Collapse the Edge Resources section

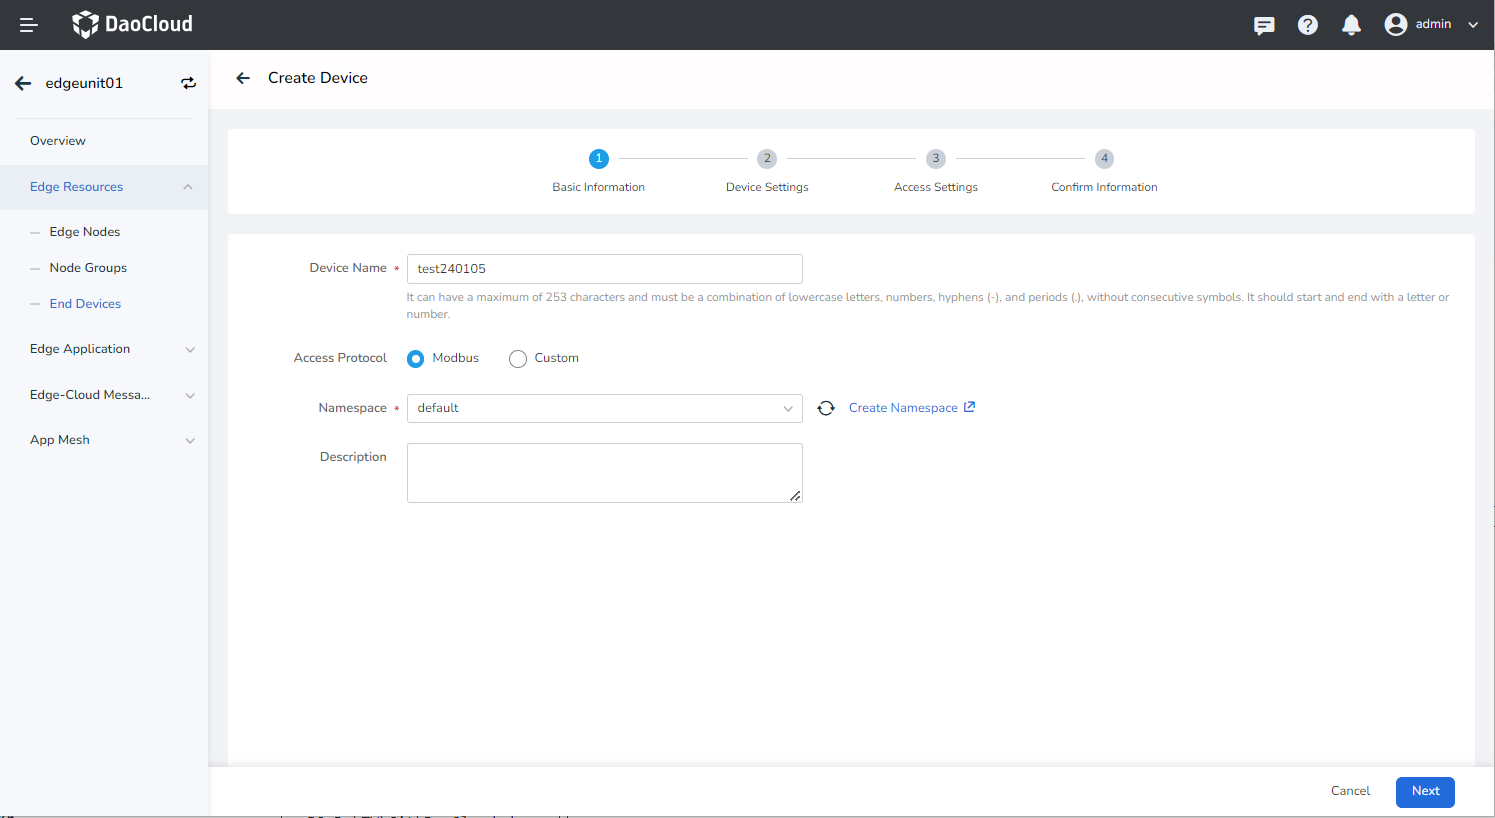tap(104, 187)
